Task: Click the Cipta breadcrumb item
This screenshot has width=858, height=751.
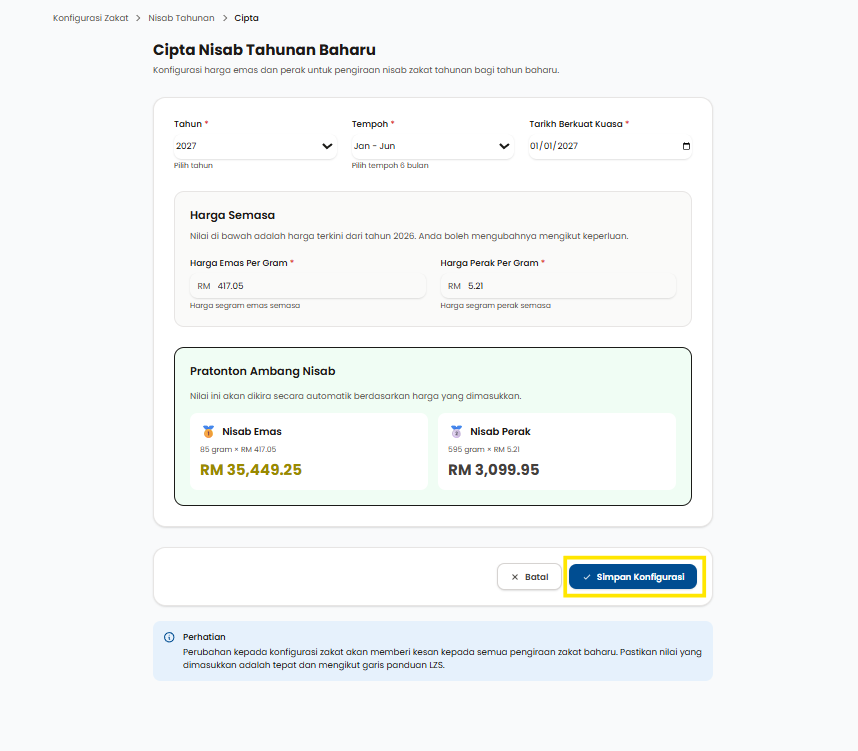Action: click(x=247, y=18)
